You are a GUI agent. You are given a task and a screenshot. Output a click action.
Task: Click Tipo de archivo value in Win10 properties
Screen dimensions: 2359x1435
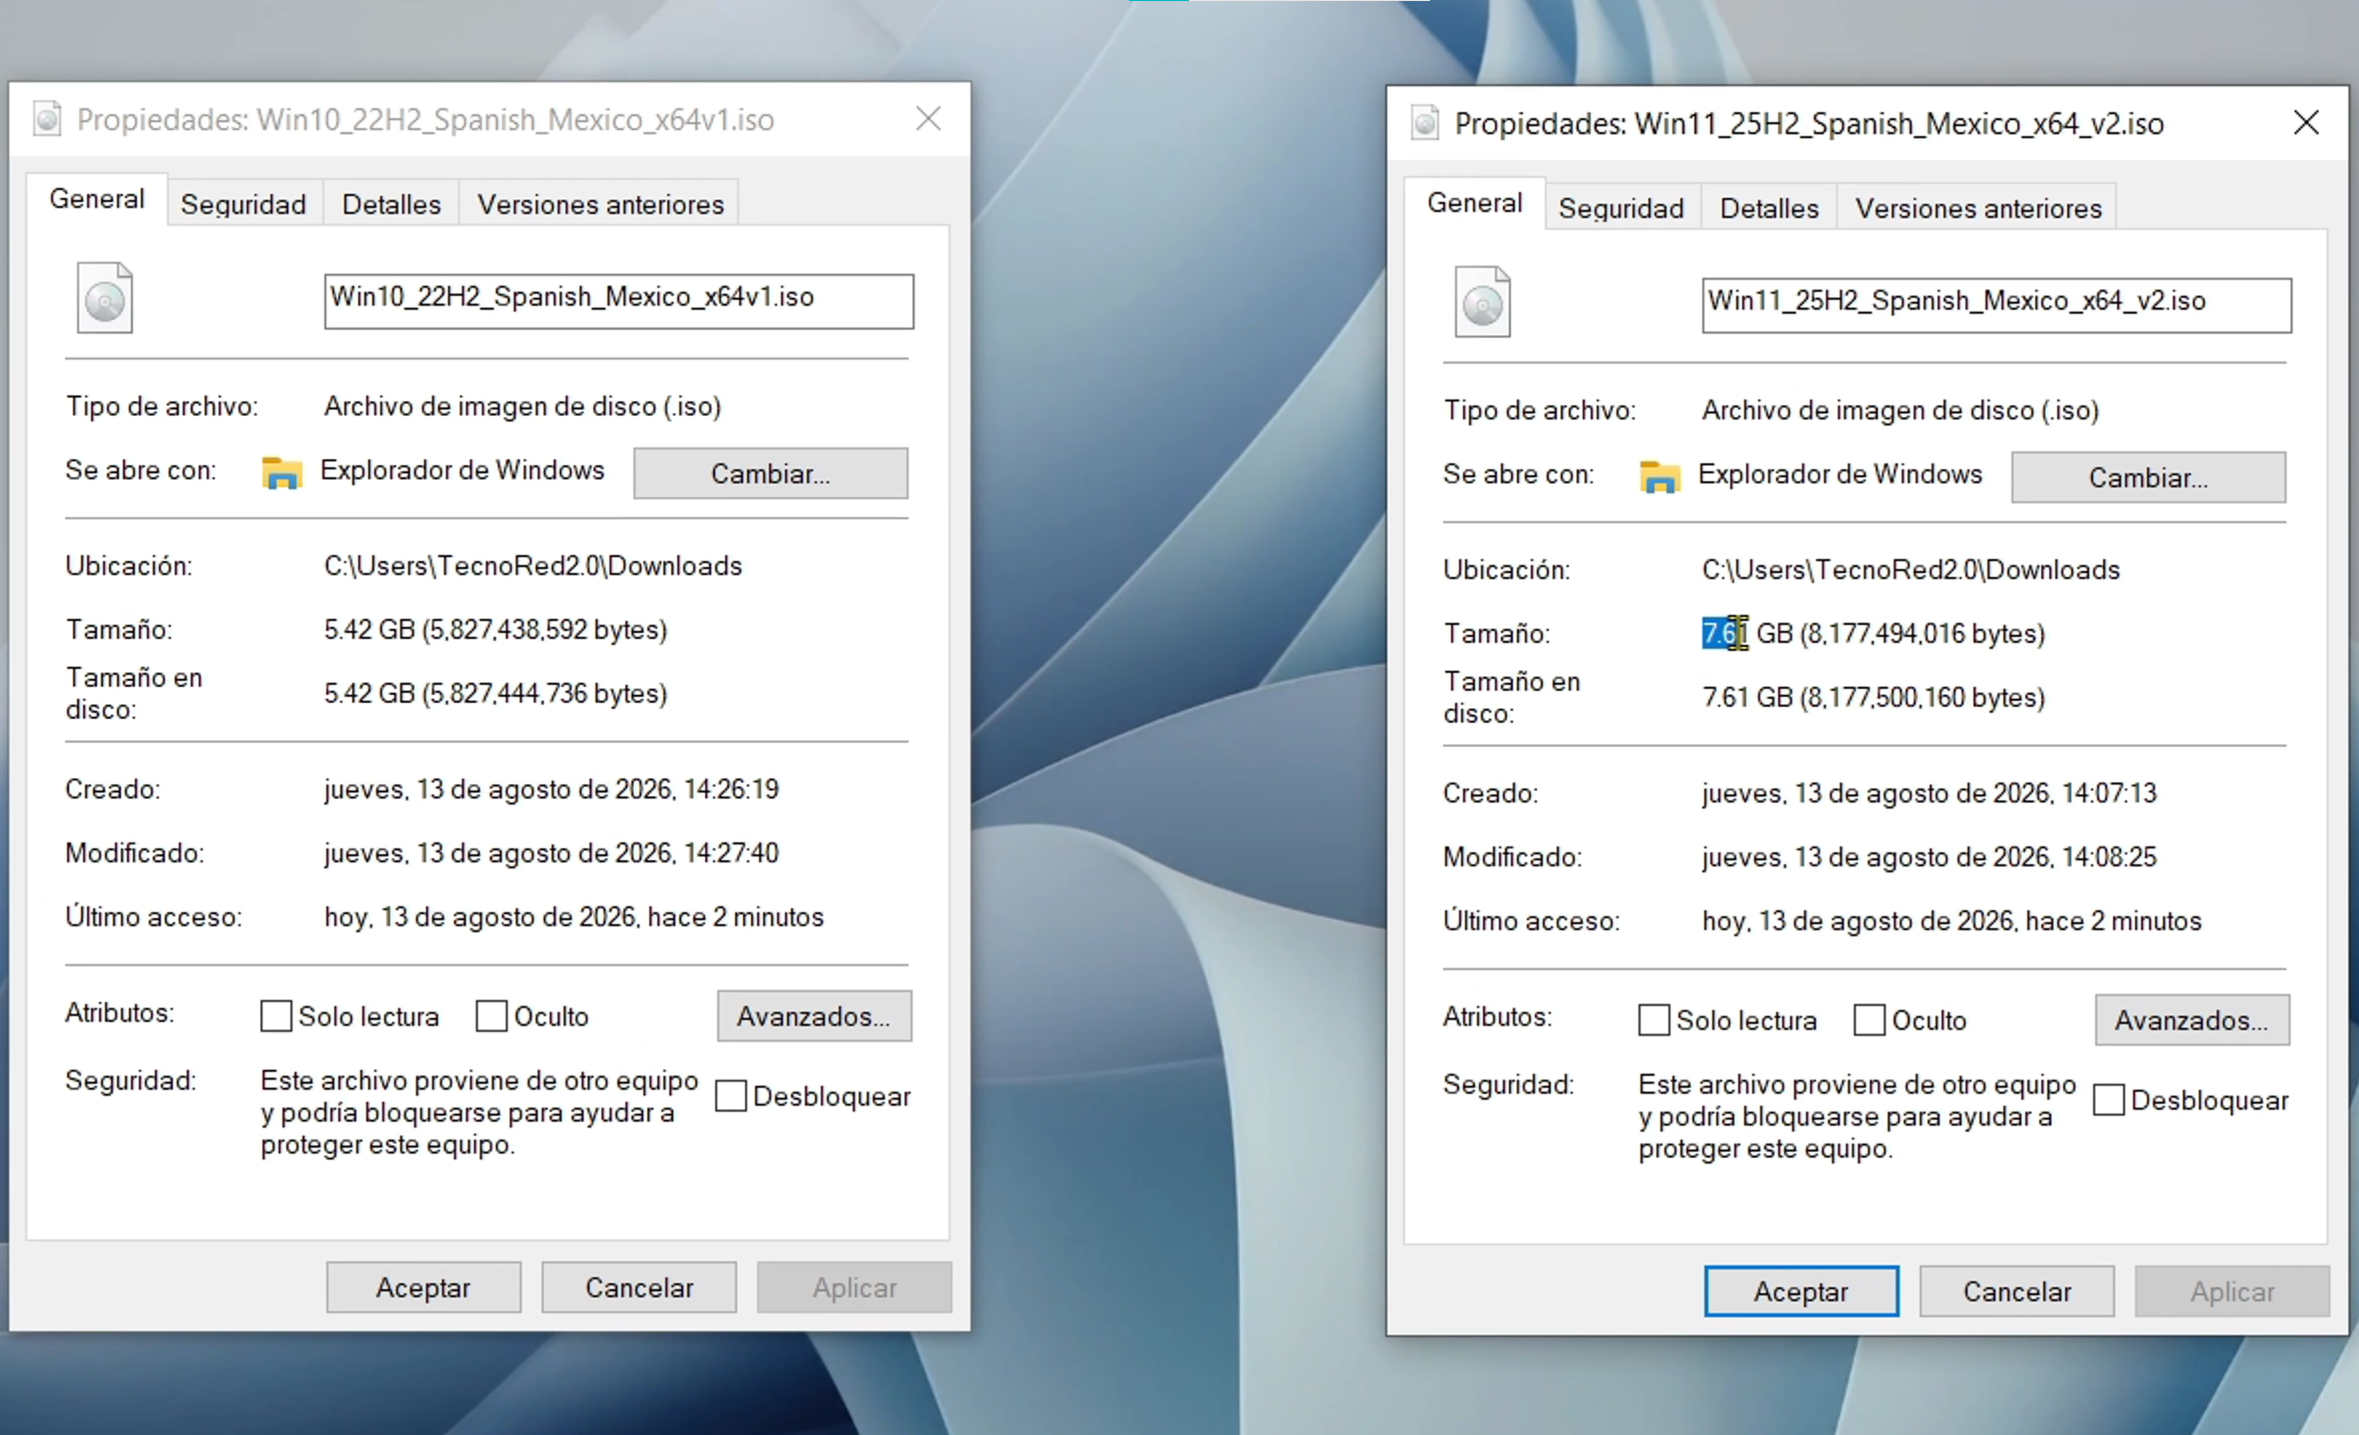(x=522, y=406)
